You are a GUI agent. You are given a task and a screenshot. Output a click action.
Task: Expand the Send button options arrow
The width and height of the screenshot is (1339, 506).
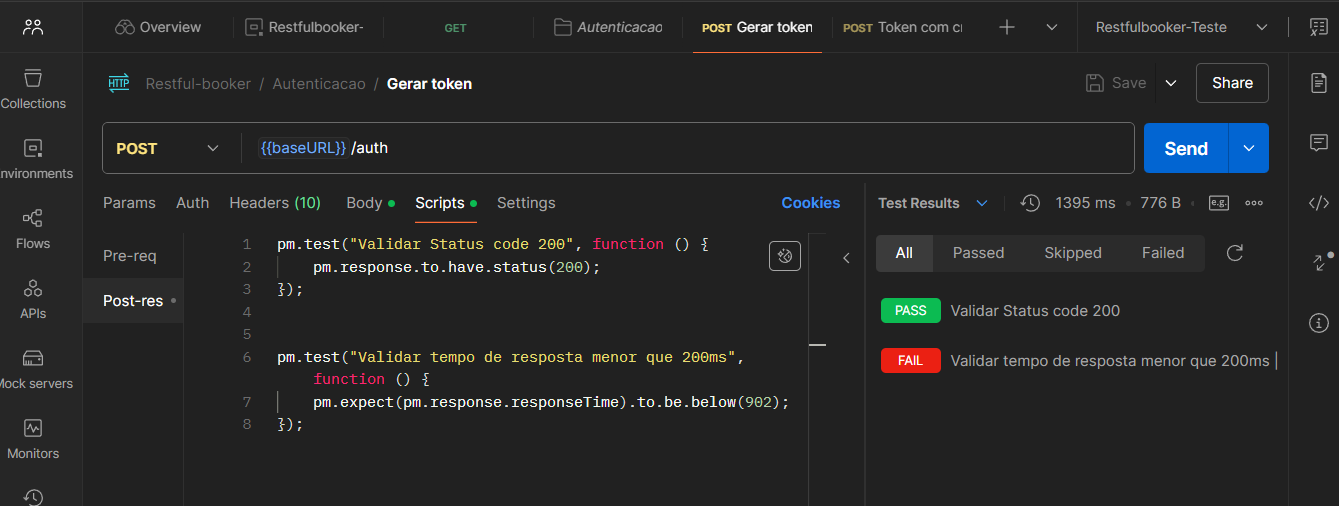(1249, 149)
